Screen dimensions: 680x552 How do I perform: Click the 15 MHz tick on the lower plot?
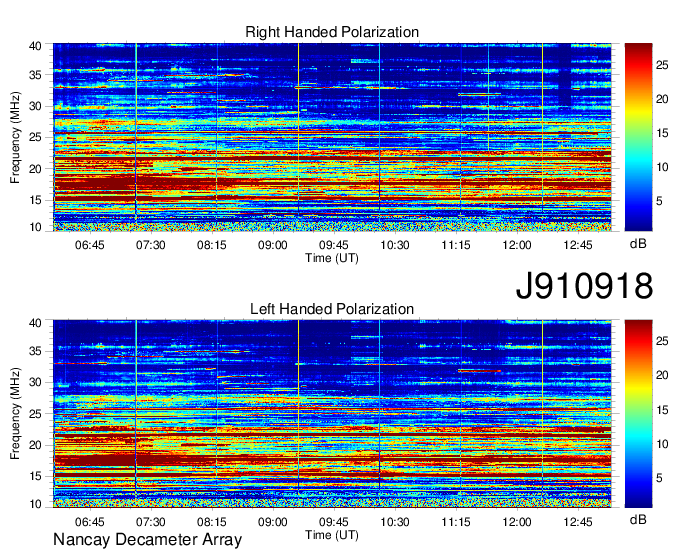tap(35, 477)
